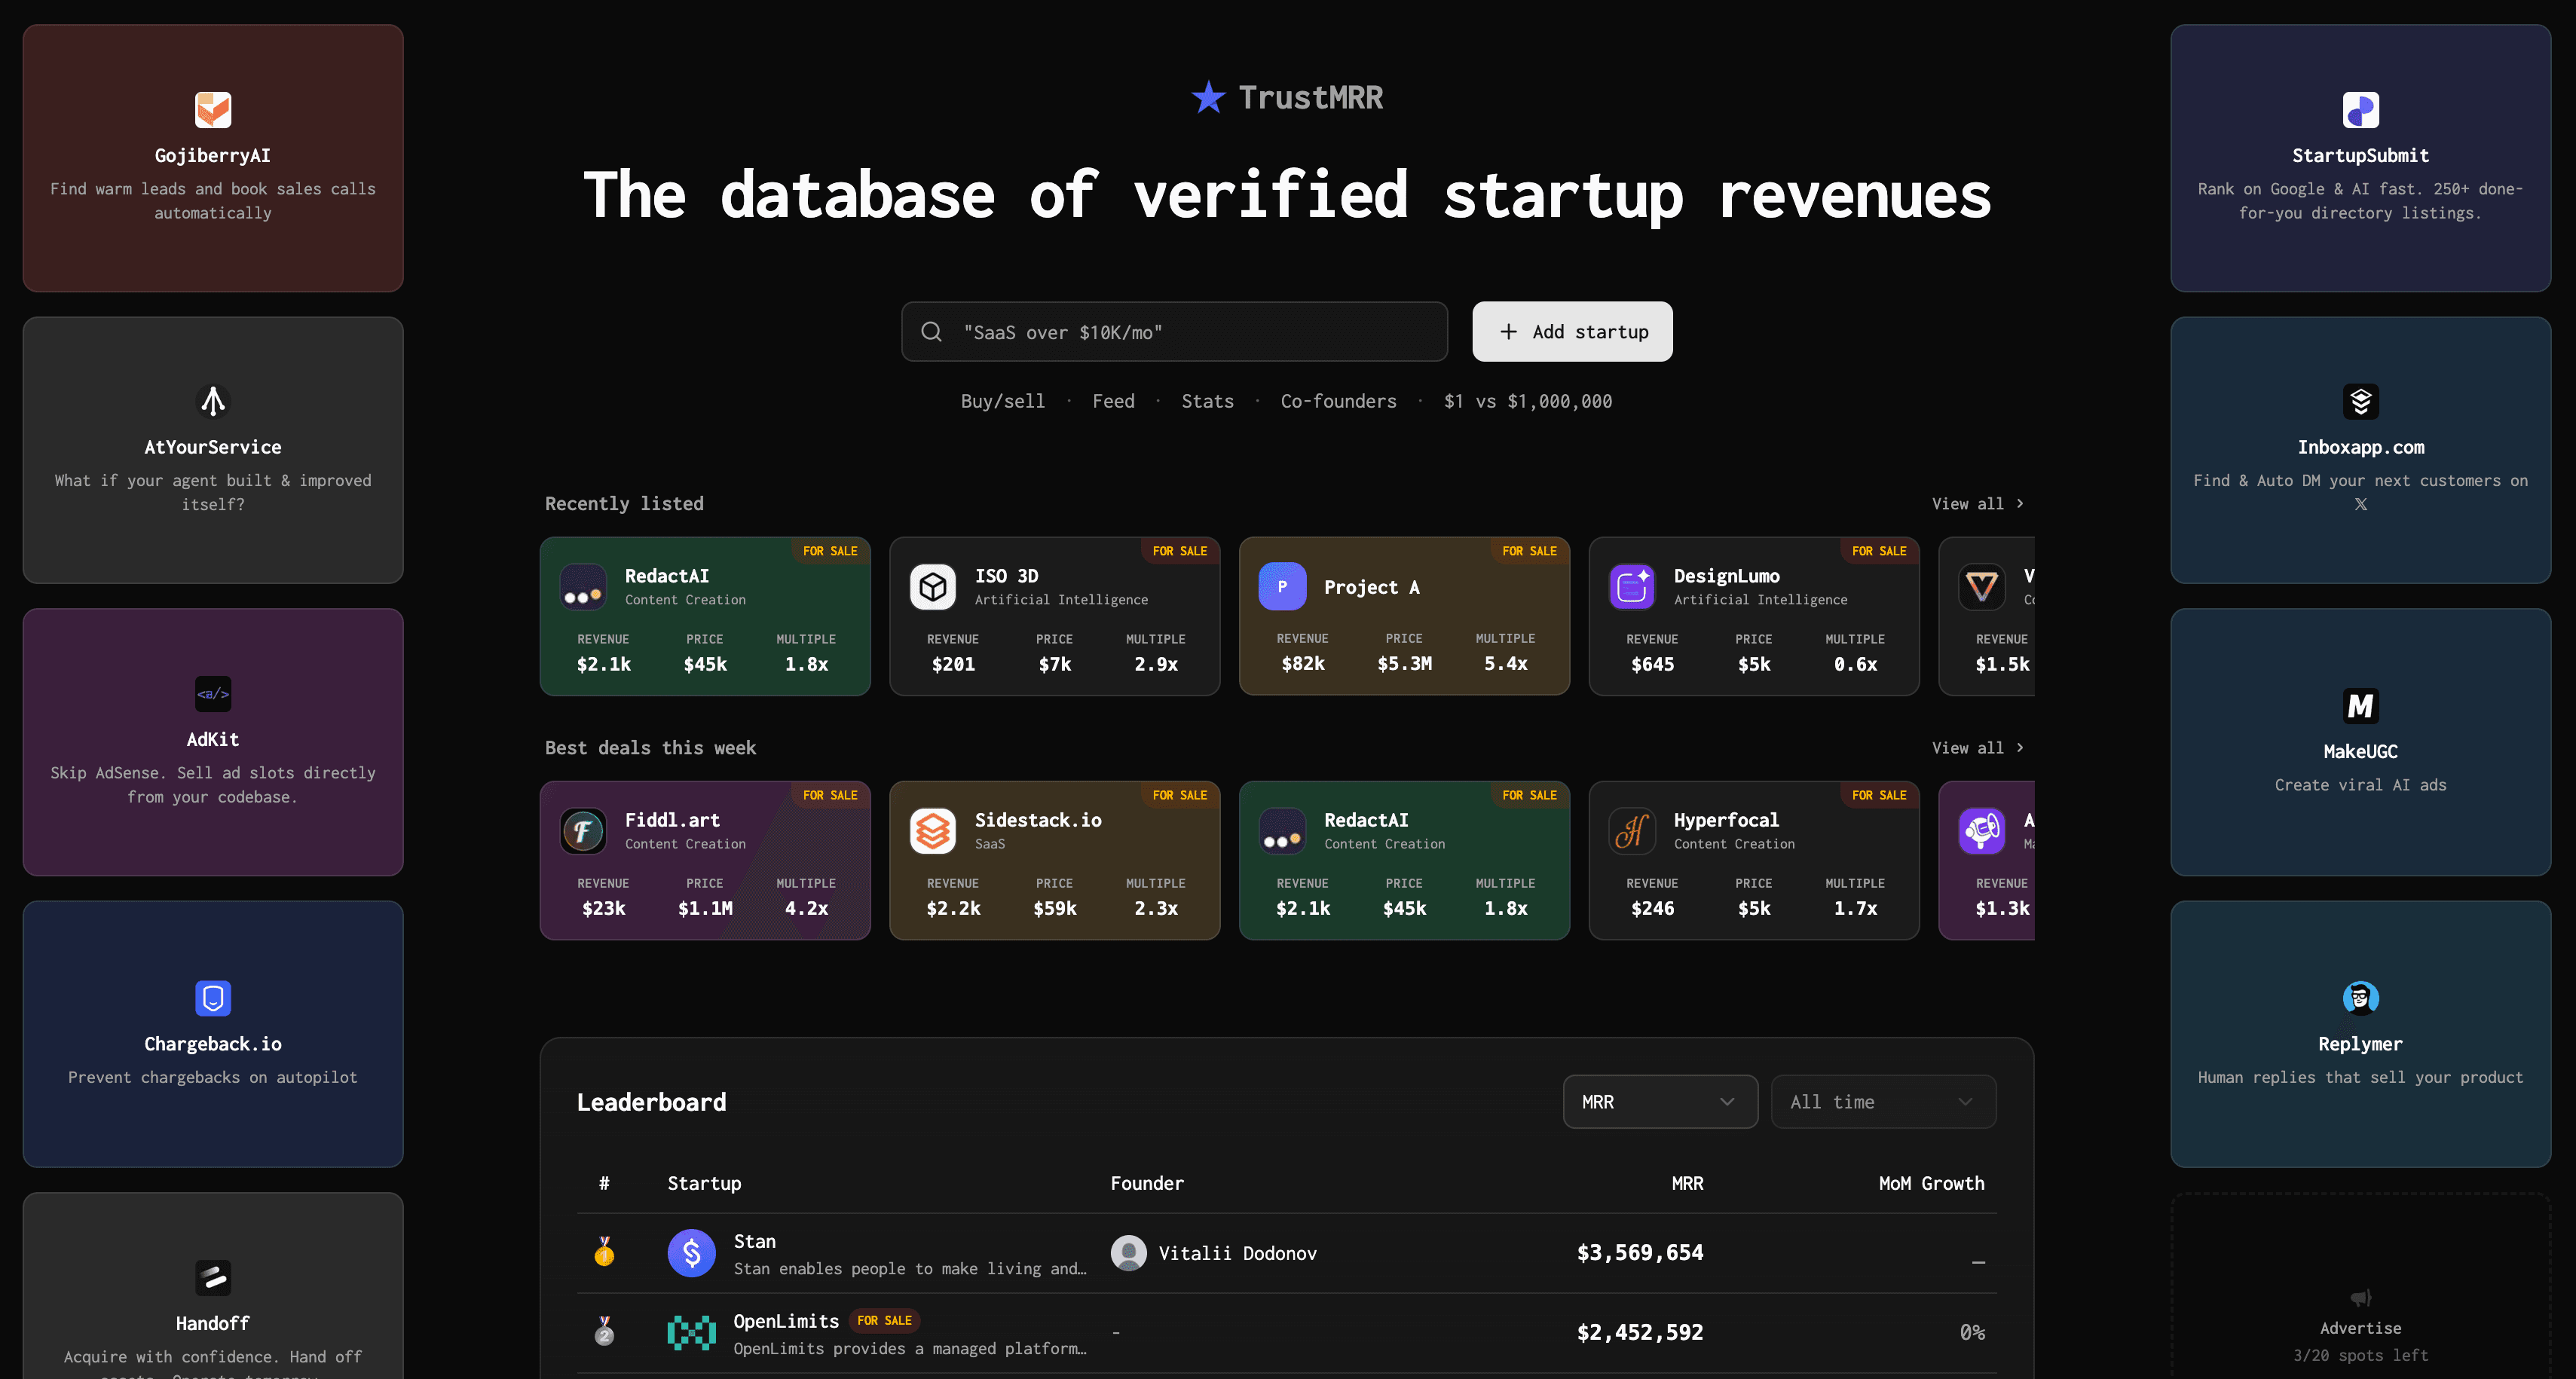Click the TrustMRR blue star logo
The image size is (2576, 1379).
point(1209,97)
